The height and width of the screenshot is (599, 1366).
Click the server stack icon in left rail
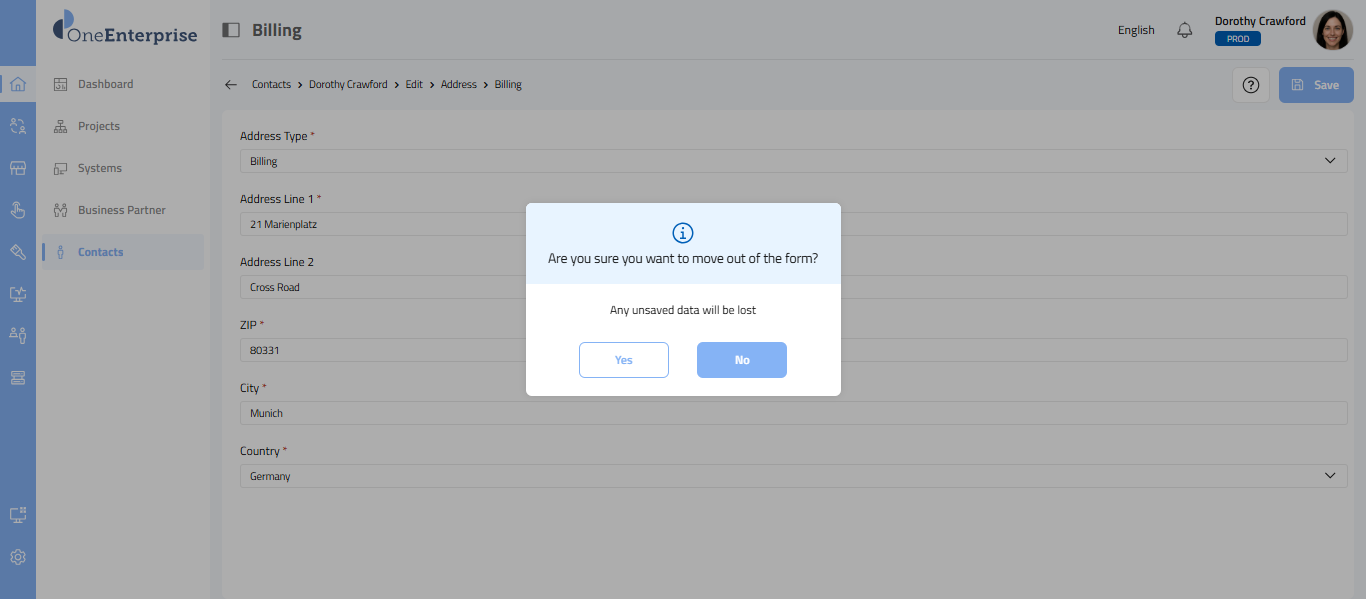click(x=17, y=377)
